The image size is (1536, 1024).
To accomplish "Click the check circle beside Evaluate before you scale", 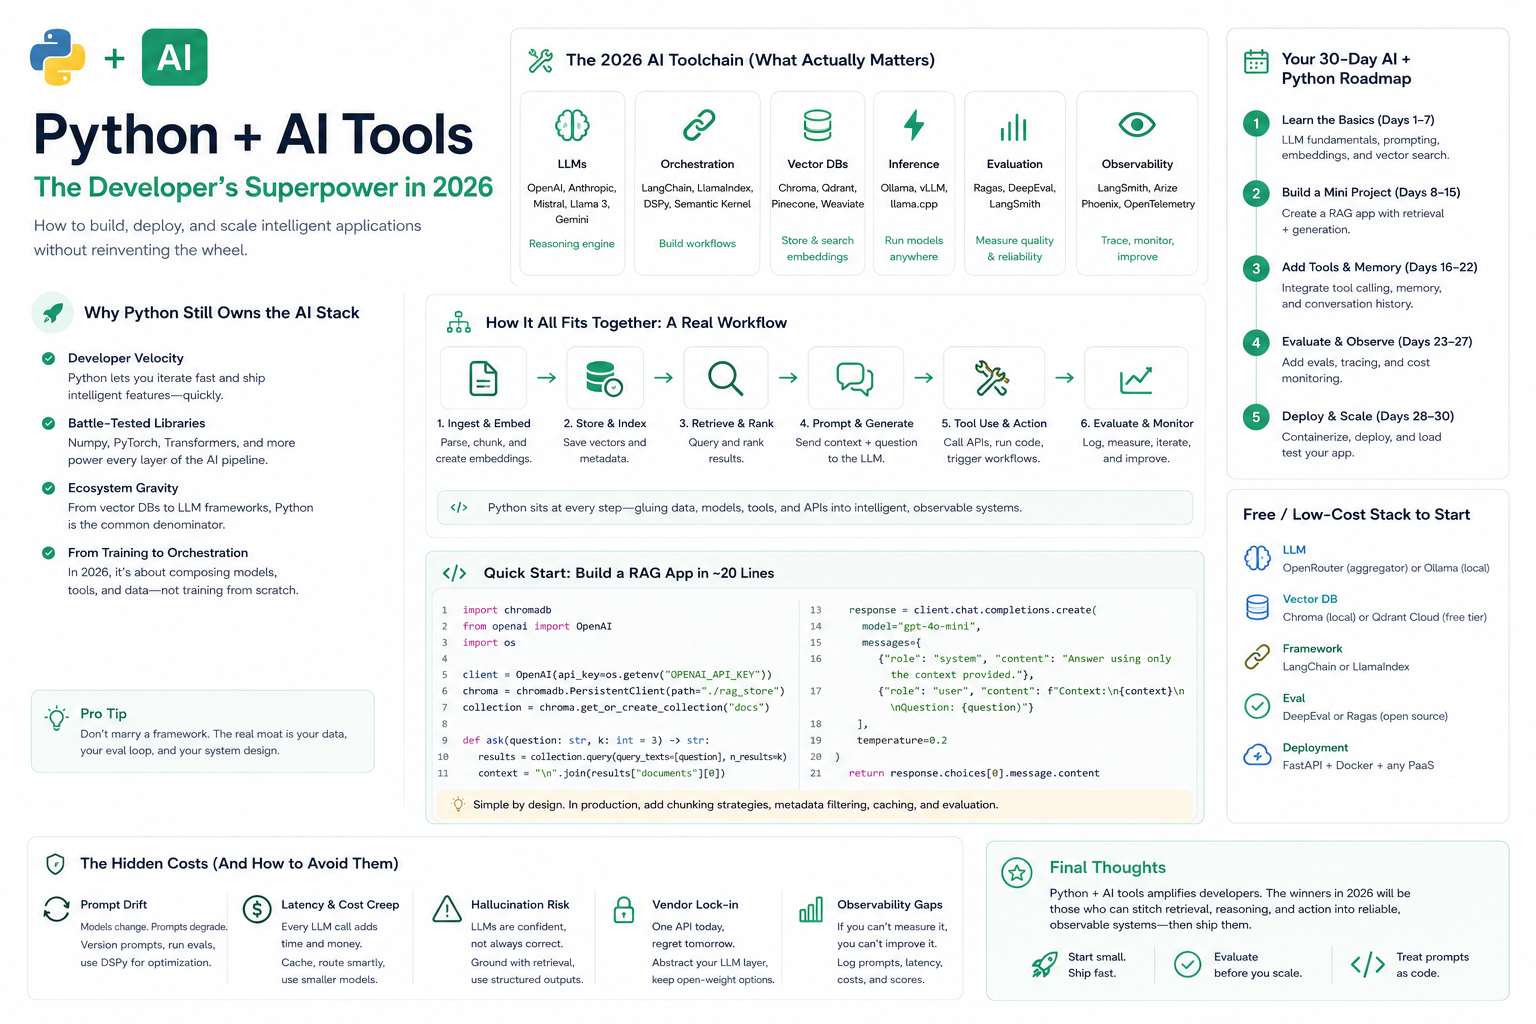I will 1187,964.
